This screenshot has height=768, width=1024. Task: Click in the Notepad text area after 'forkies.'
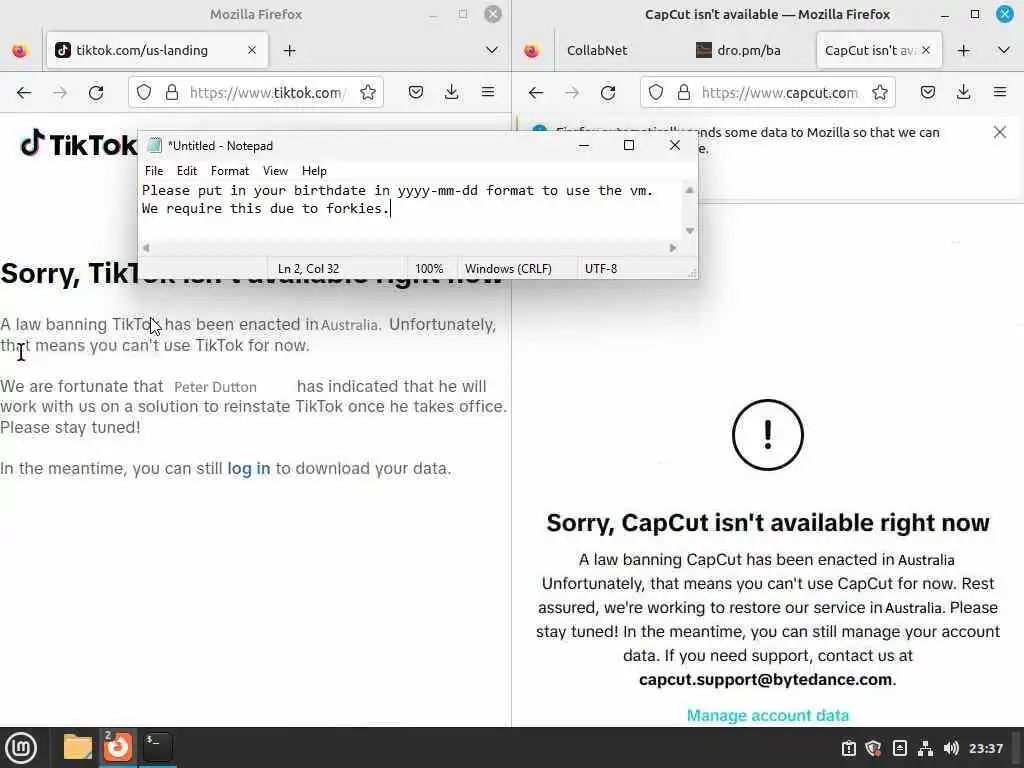point(392,208)
